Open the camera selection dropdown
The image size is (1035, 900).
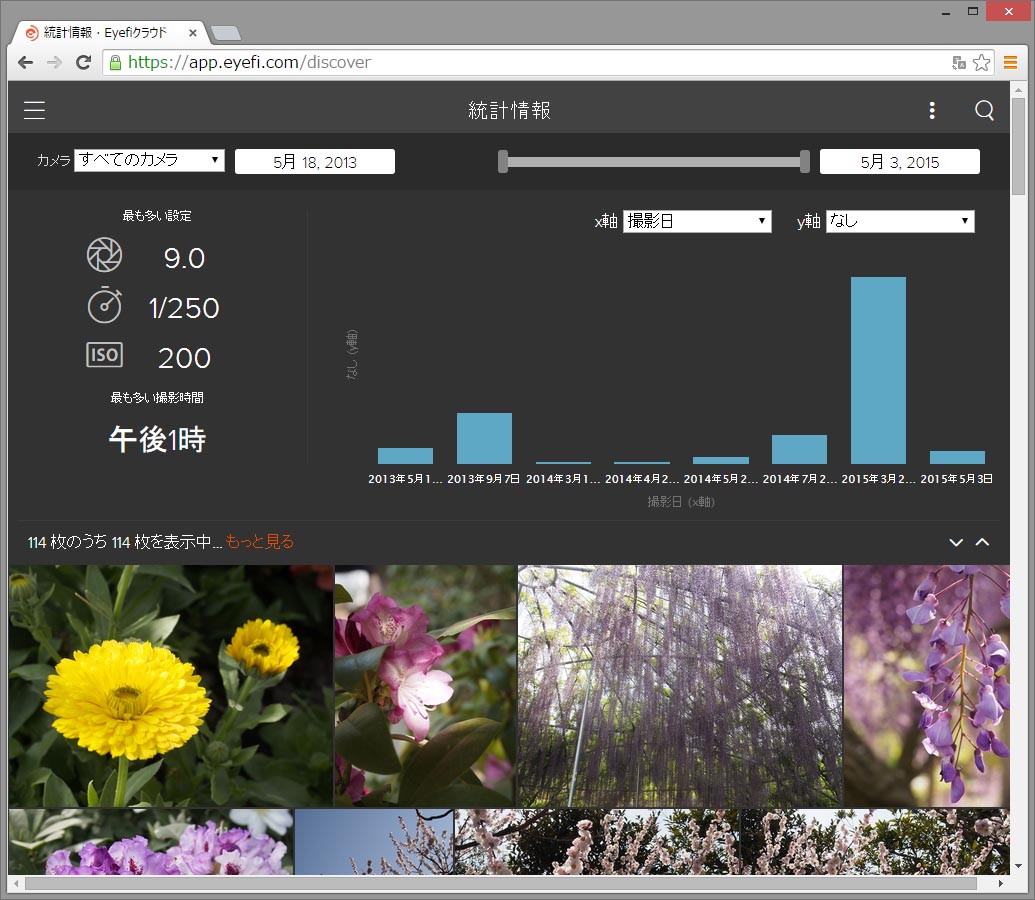coord(149,160)
